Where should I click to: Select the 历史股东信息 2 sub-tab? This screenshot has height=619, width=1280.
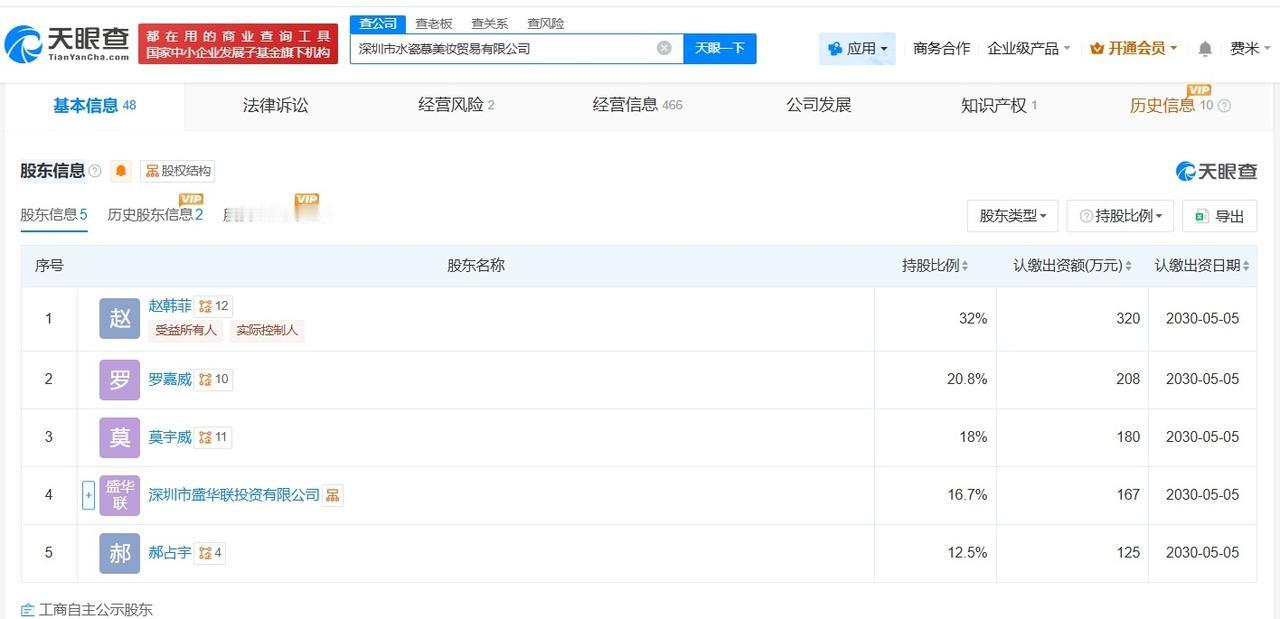[155, 215]
